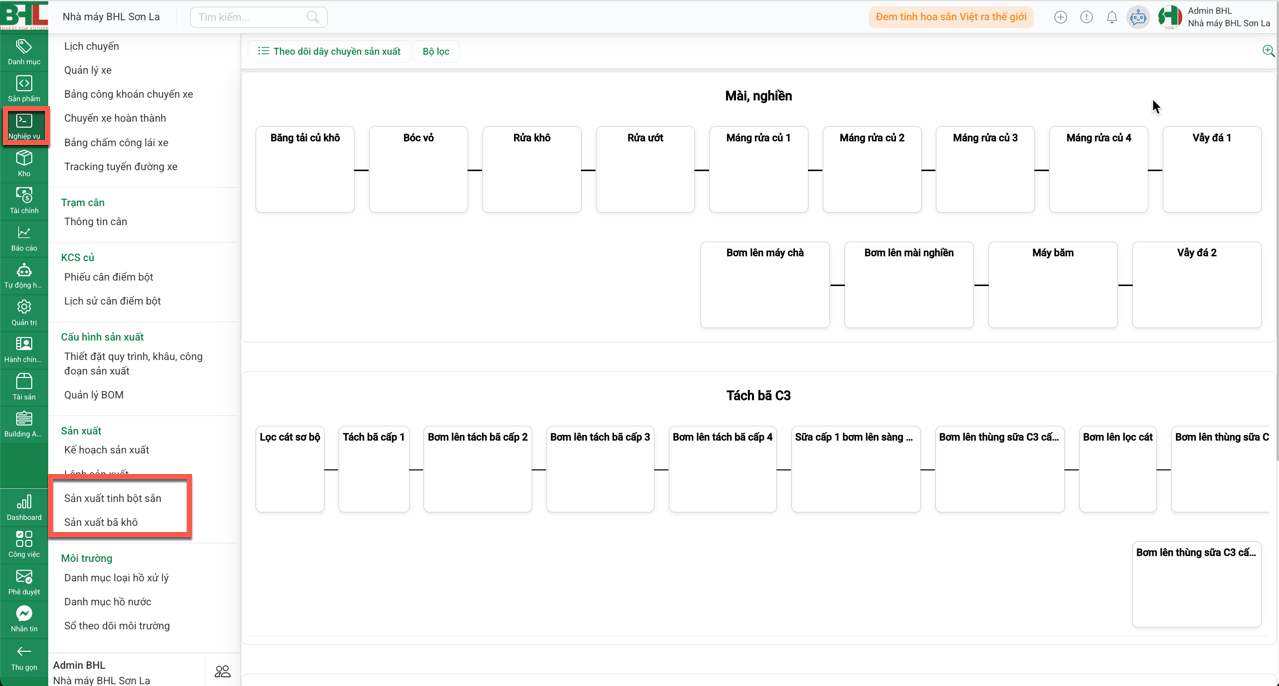Screen dimensions: 1279x686
Task: Click the users icon beside Admin BHL footer
Action: (x=222, y=672)
